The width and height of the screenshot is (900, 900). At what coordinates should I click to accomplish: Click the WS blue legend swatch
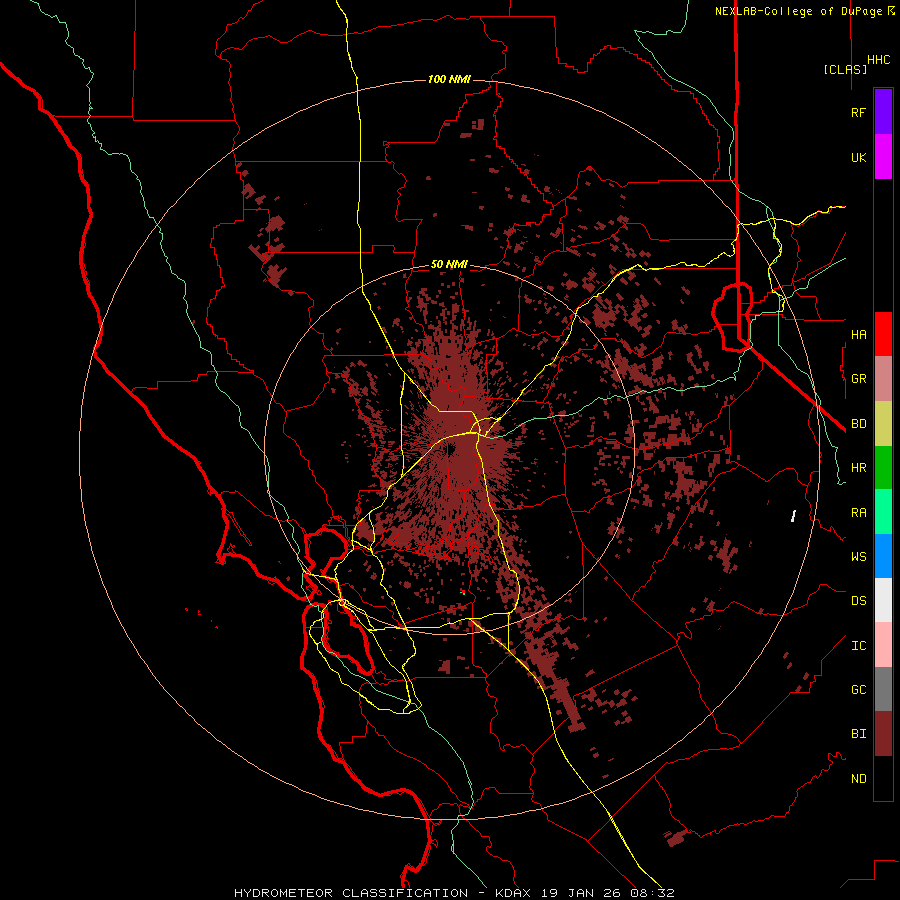click(x=883, y=556)
